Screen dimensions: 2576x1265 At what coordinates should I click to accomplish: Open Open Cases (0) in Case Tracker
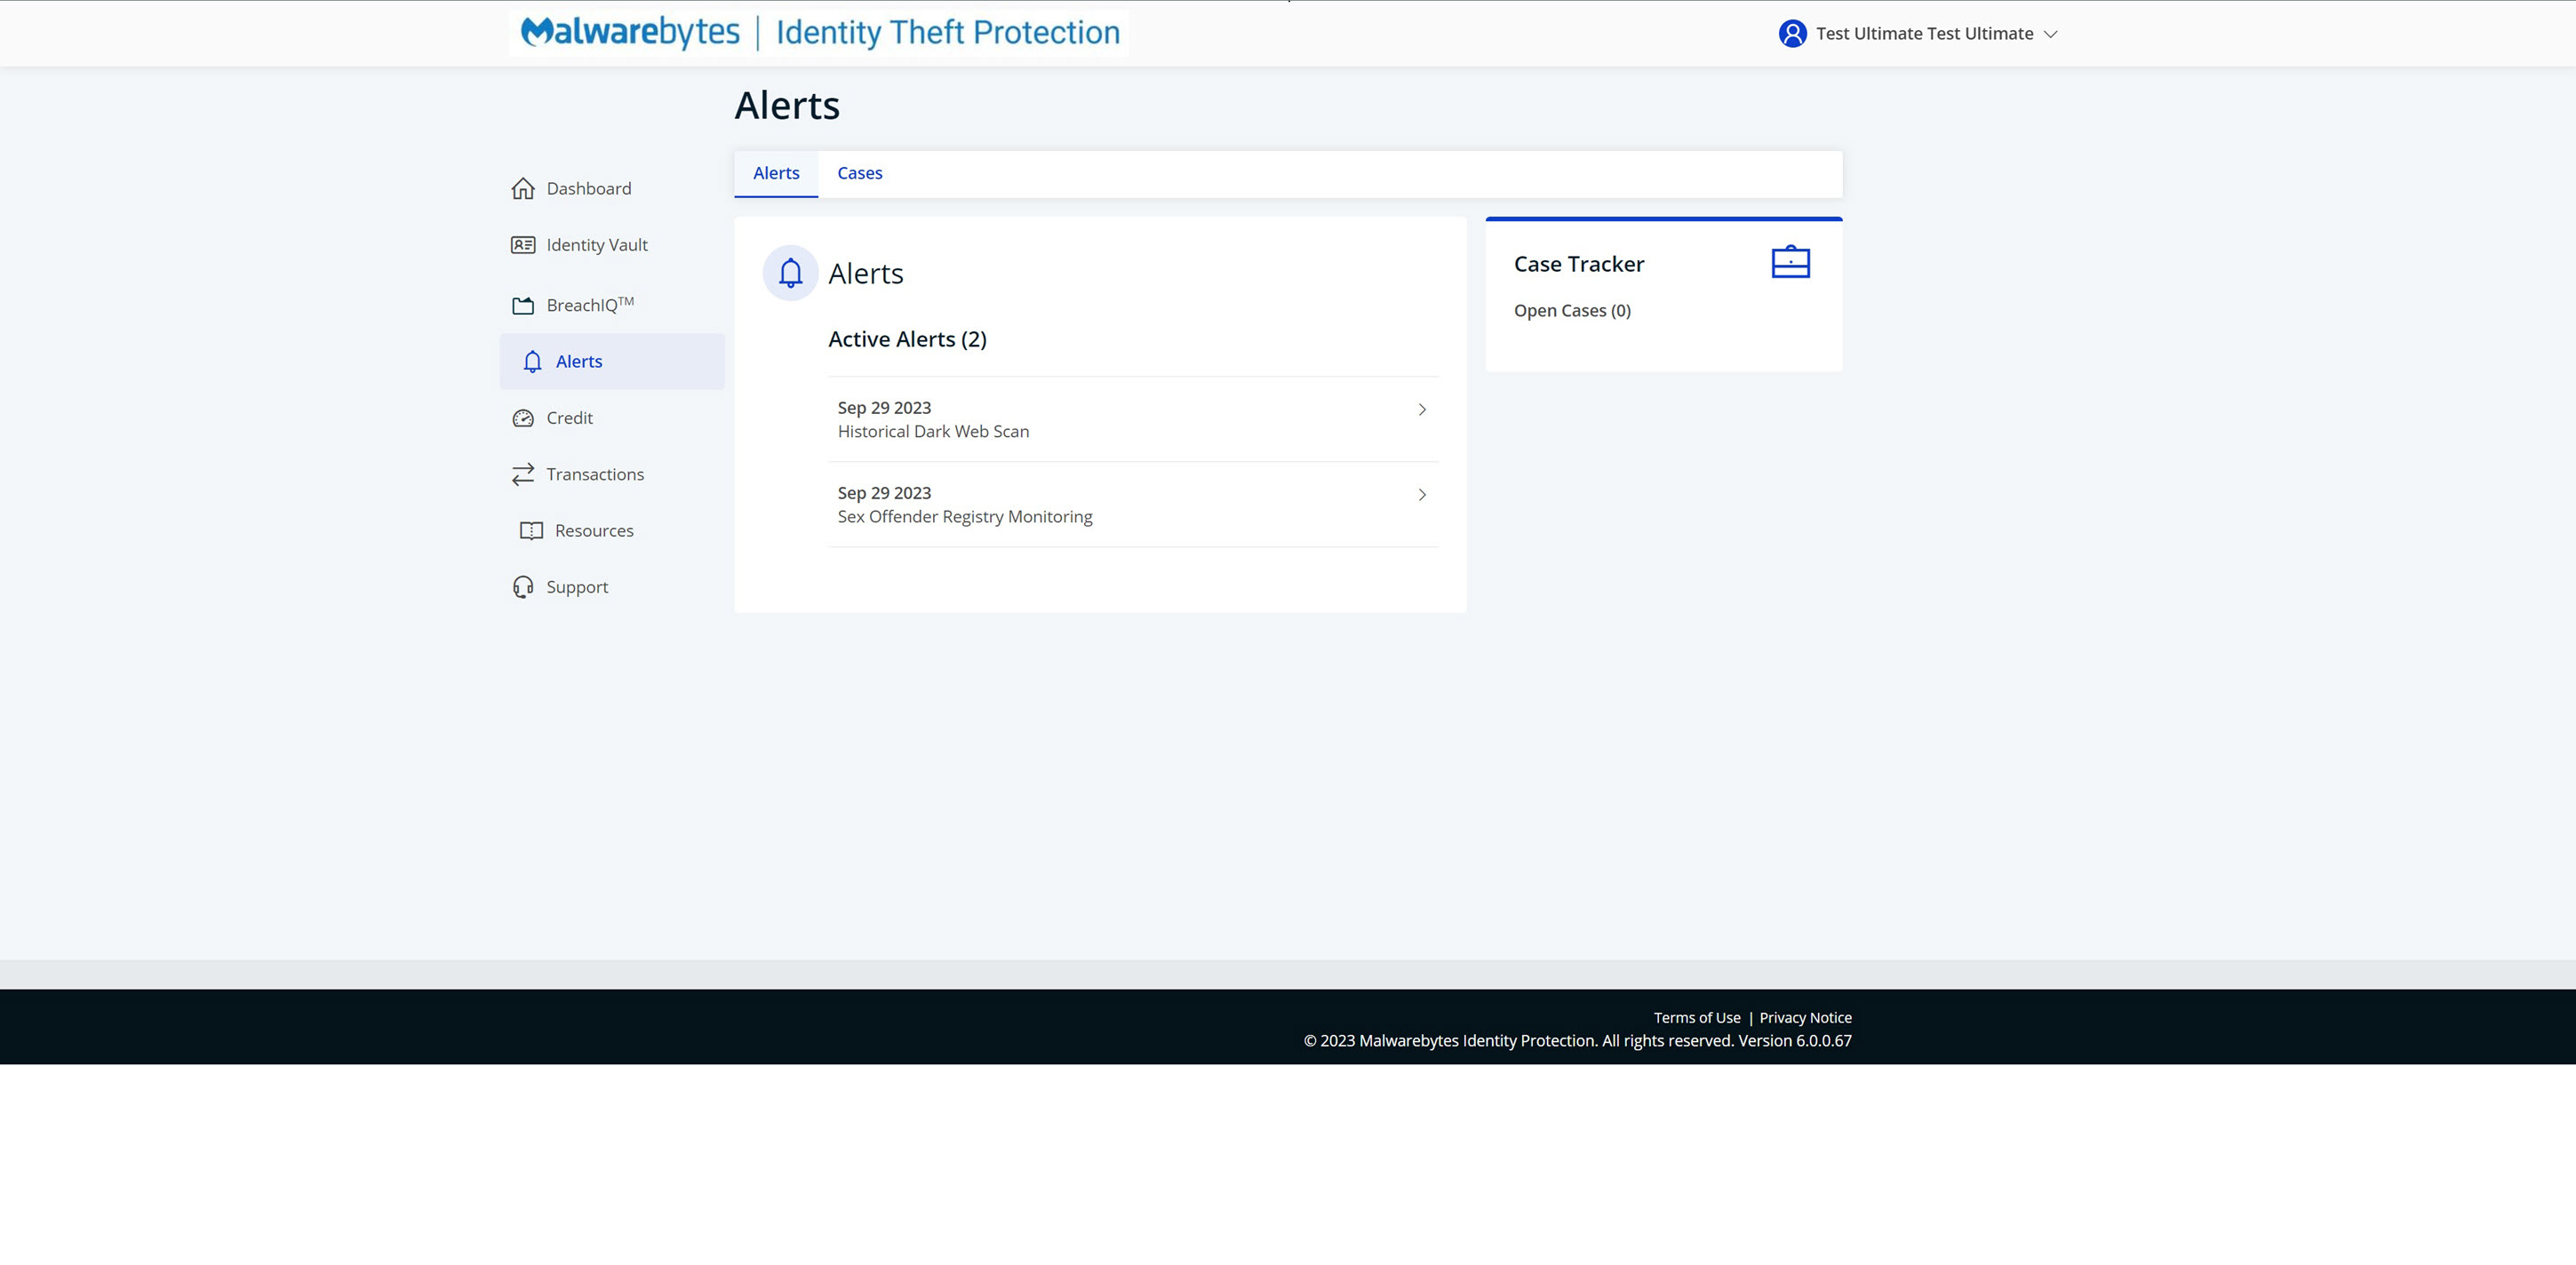[x=1572, y=311]
